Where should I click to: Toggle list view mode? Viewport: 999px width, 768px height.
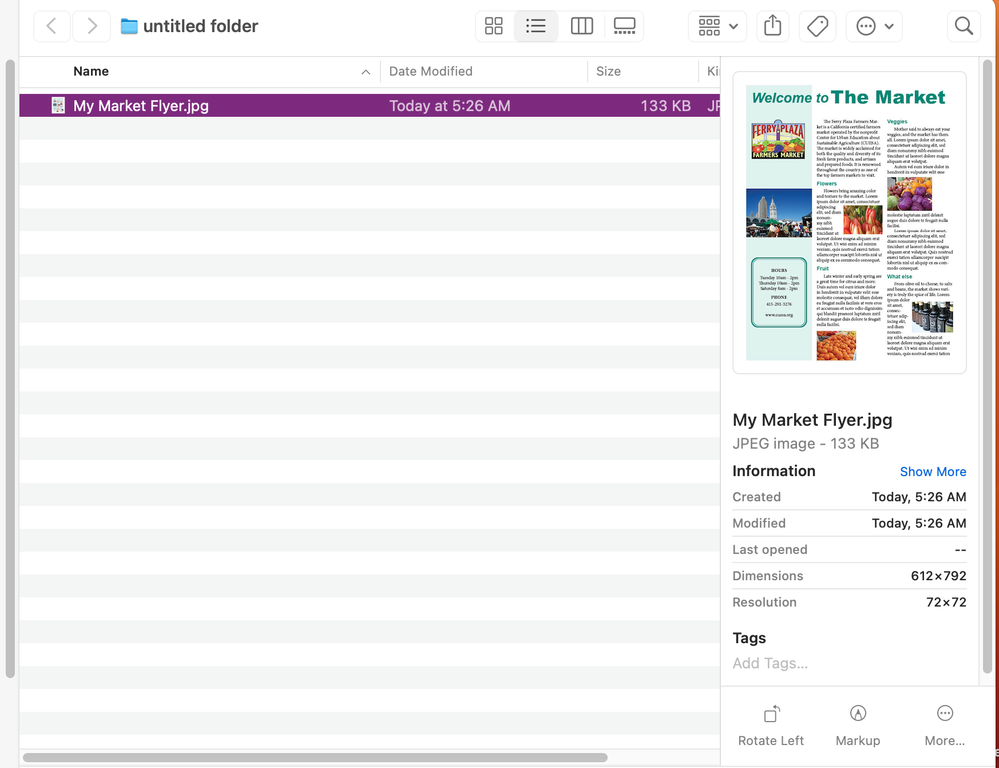point(537,26)
